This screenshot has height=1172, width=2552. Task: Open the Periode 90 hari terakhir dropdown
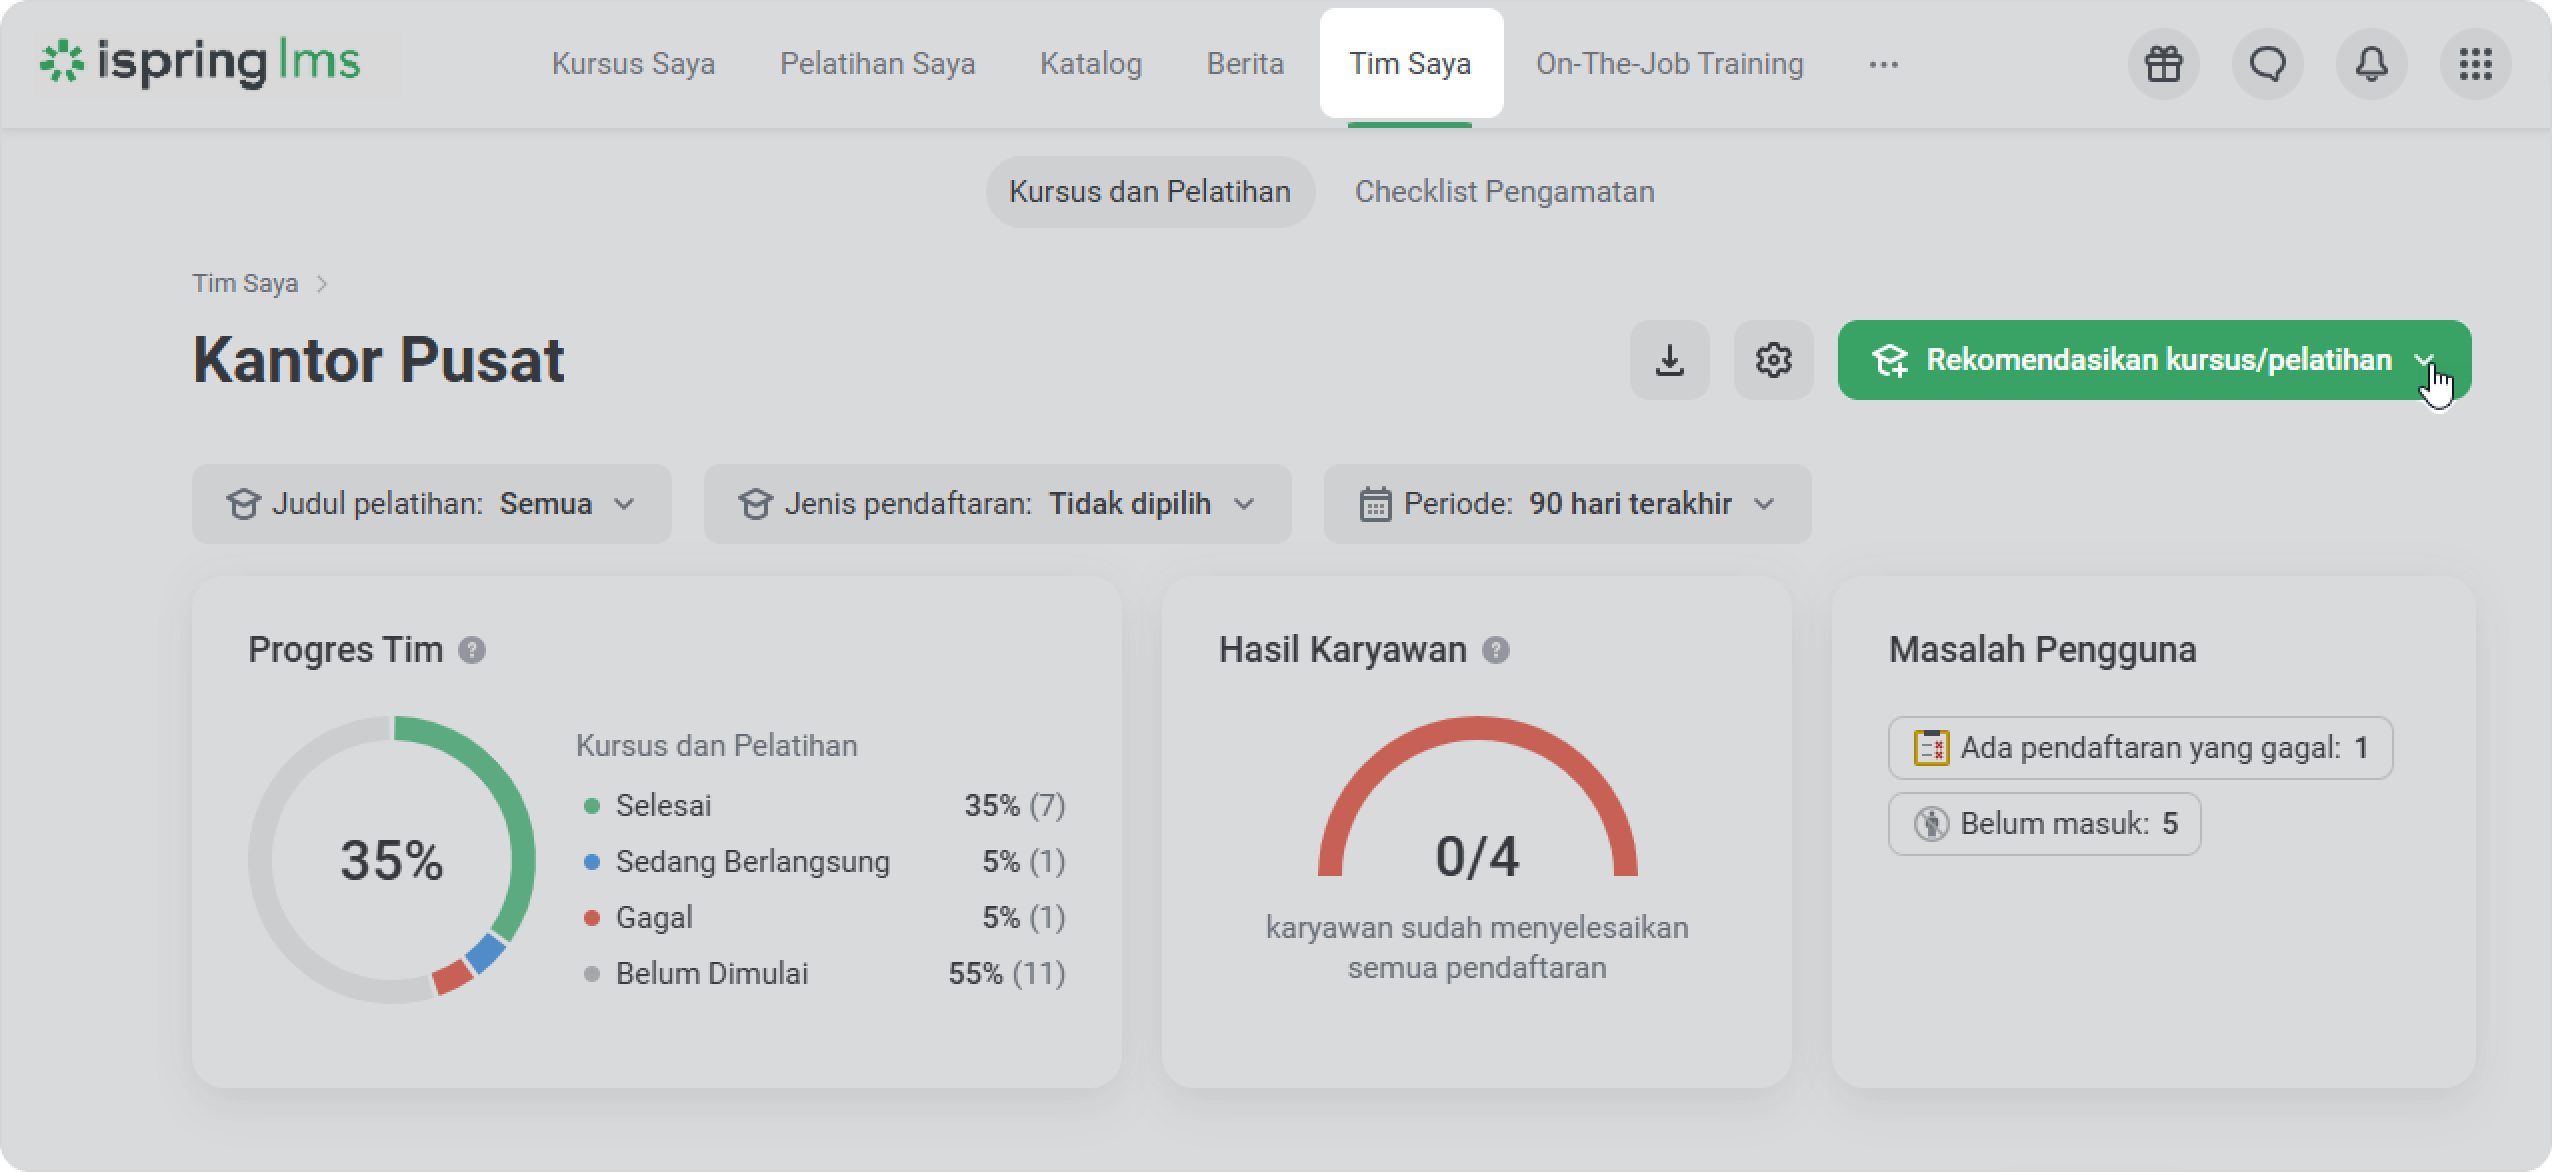(x=1567, y=504)
